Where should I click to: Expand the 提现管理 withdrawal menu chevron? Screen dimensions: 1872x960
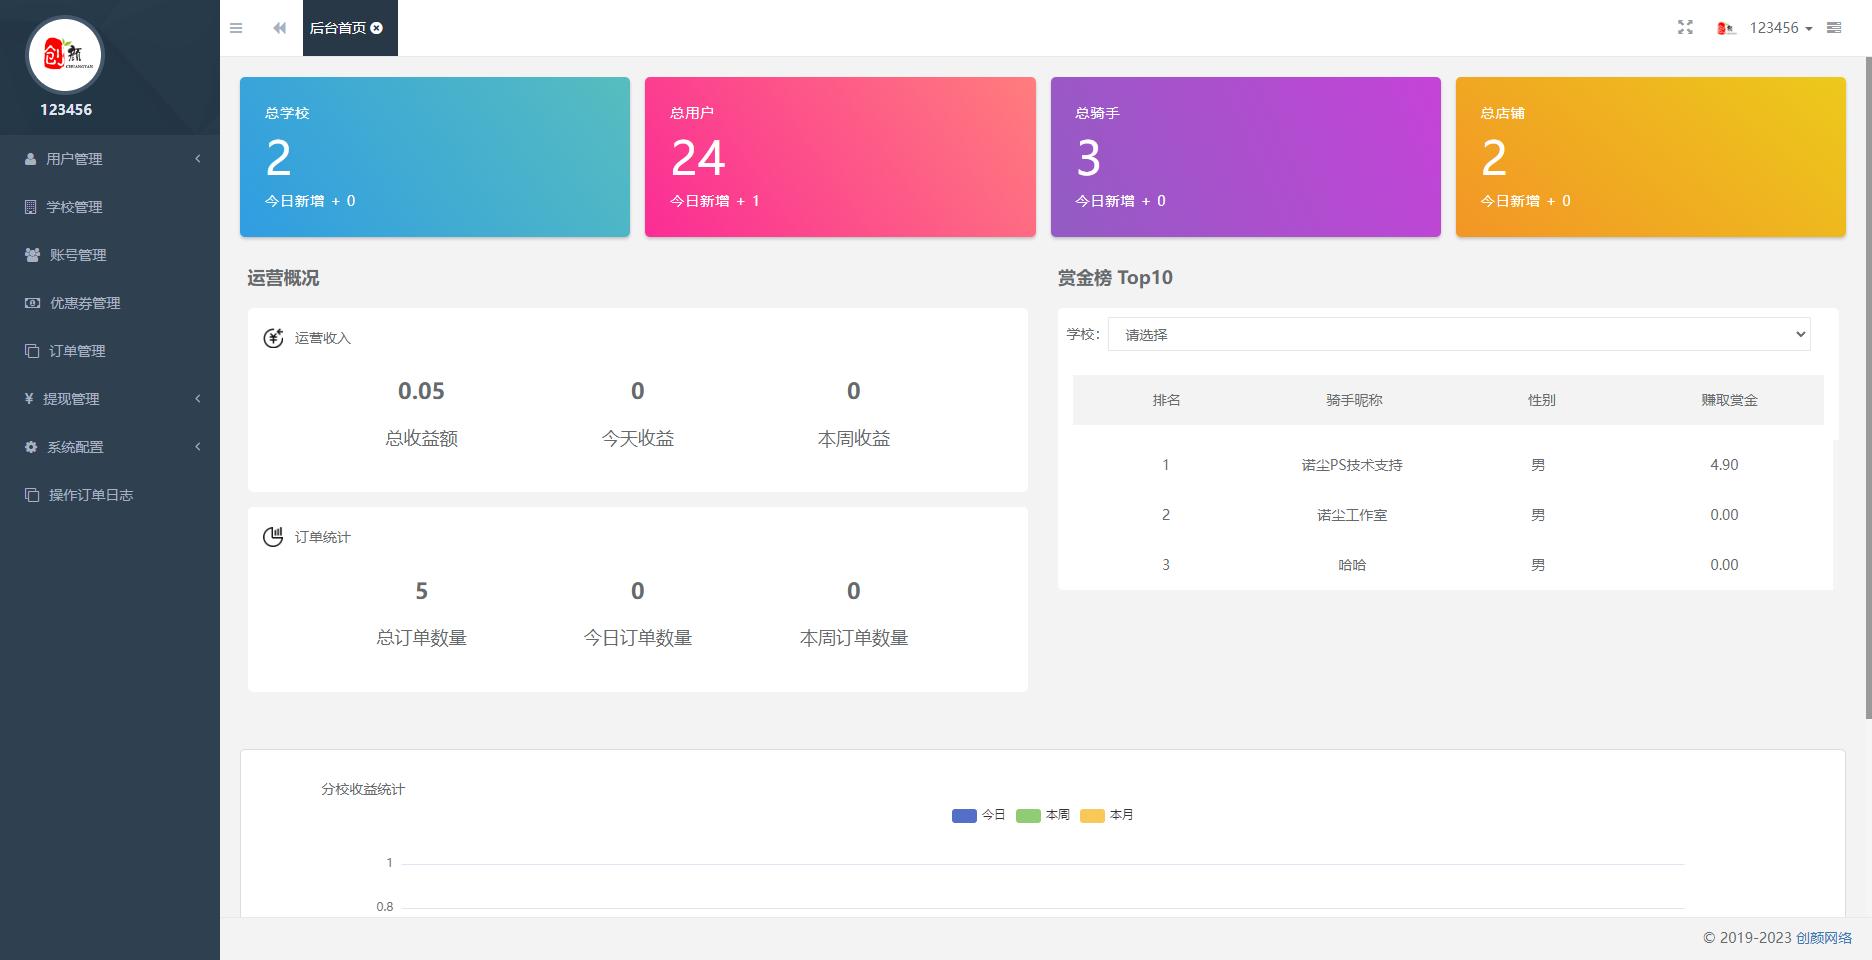click(x=197, y=399)
